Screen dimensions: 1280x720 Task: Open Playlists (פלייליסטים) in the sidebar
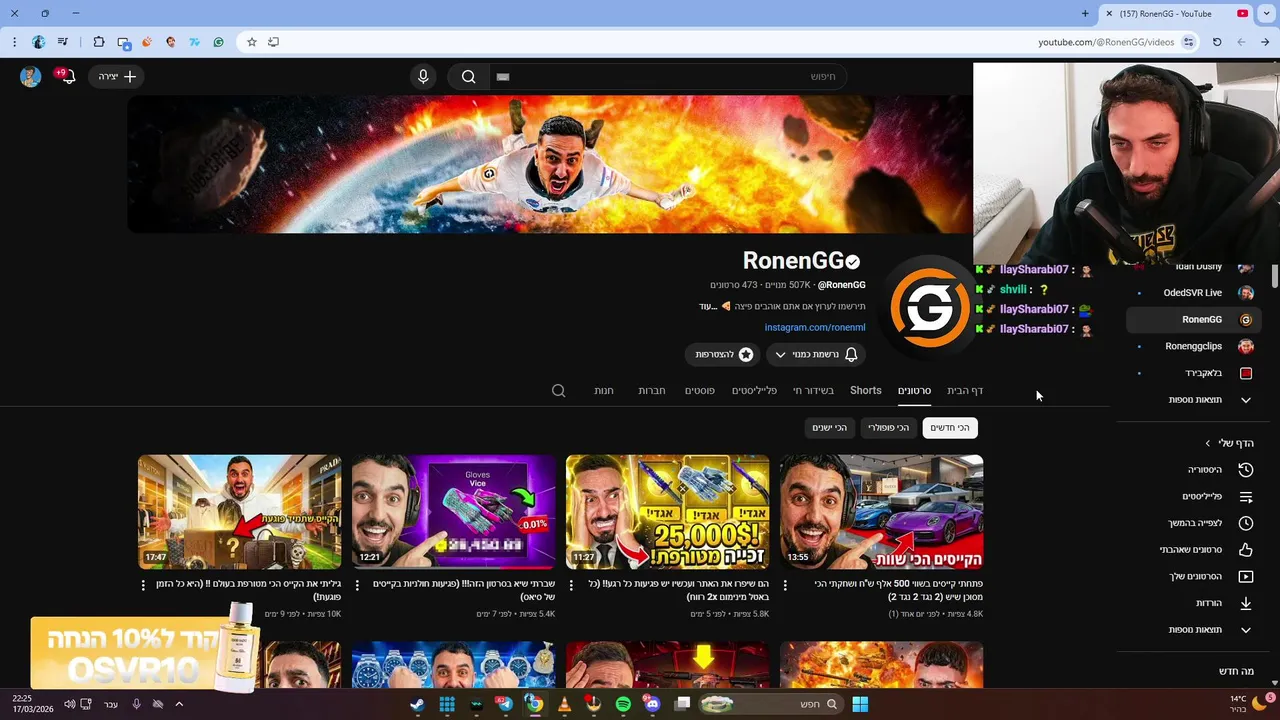(1192, 497)
